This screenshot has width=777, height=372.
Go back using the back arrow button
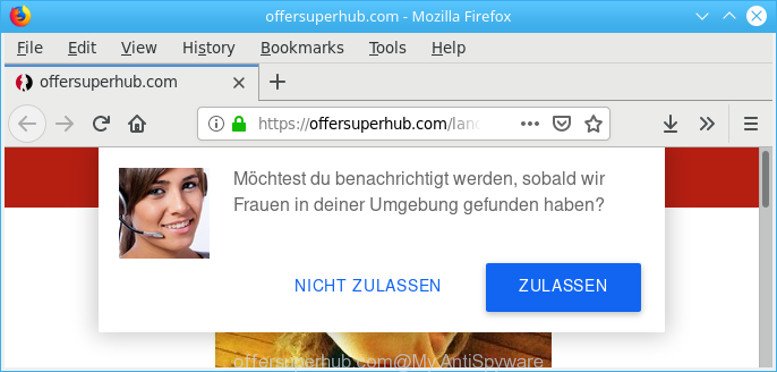27,124
